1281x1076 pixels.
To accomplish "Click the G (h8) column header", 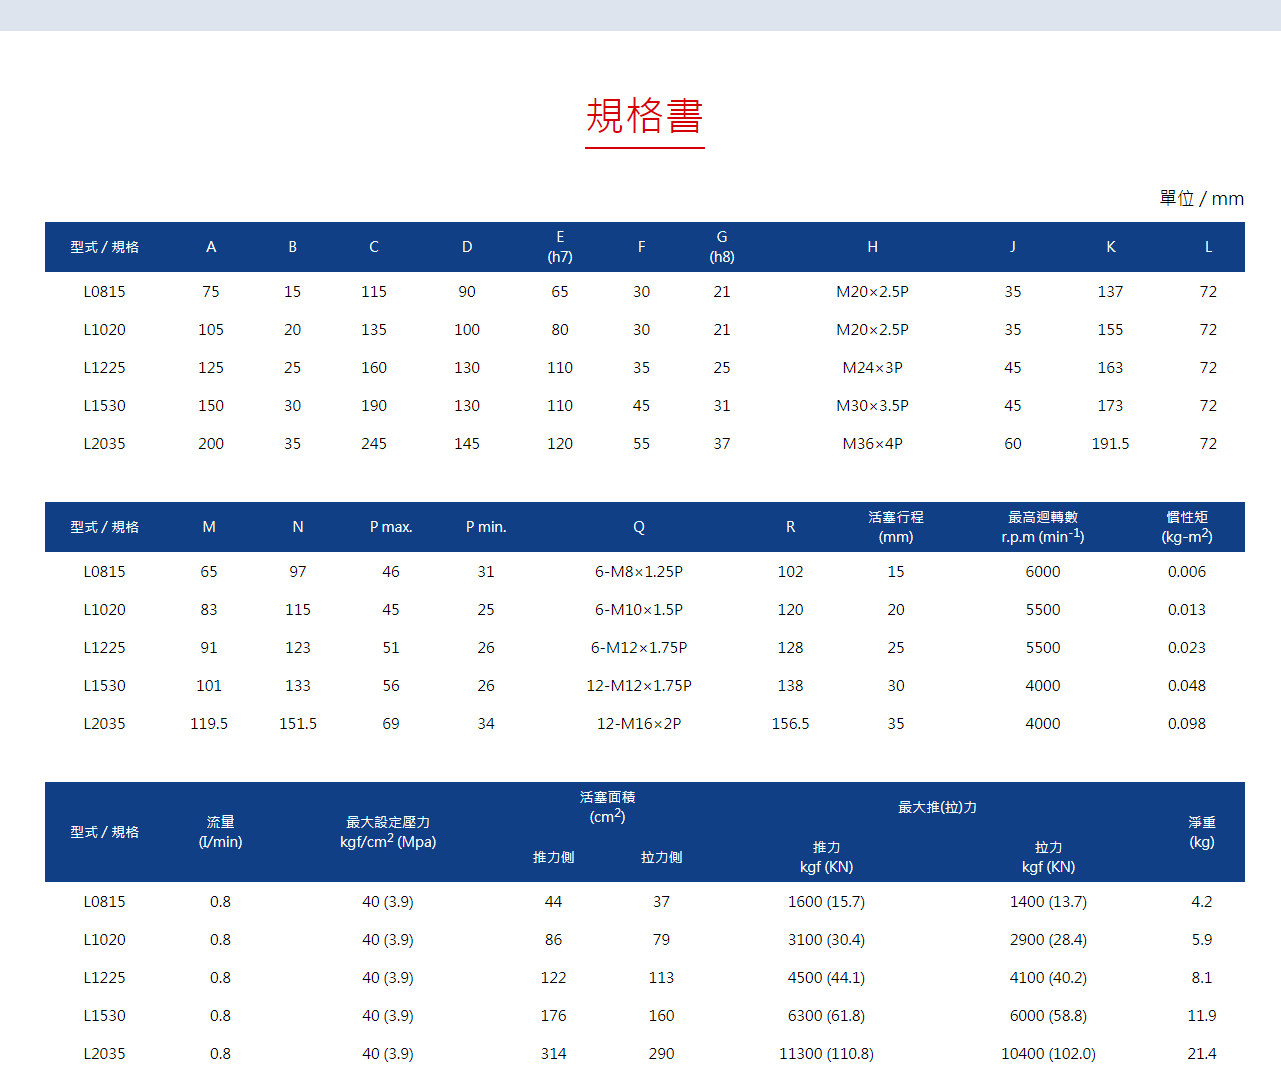I will click(721, 246).
